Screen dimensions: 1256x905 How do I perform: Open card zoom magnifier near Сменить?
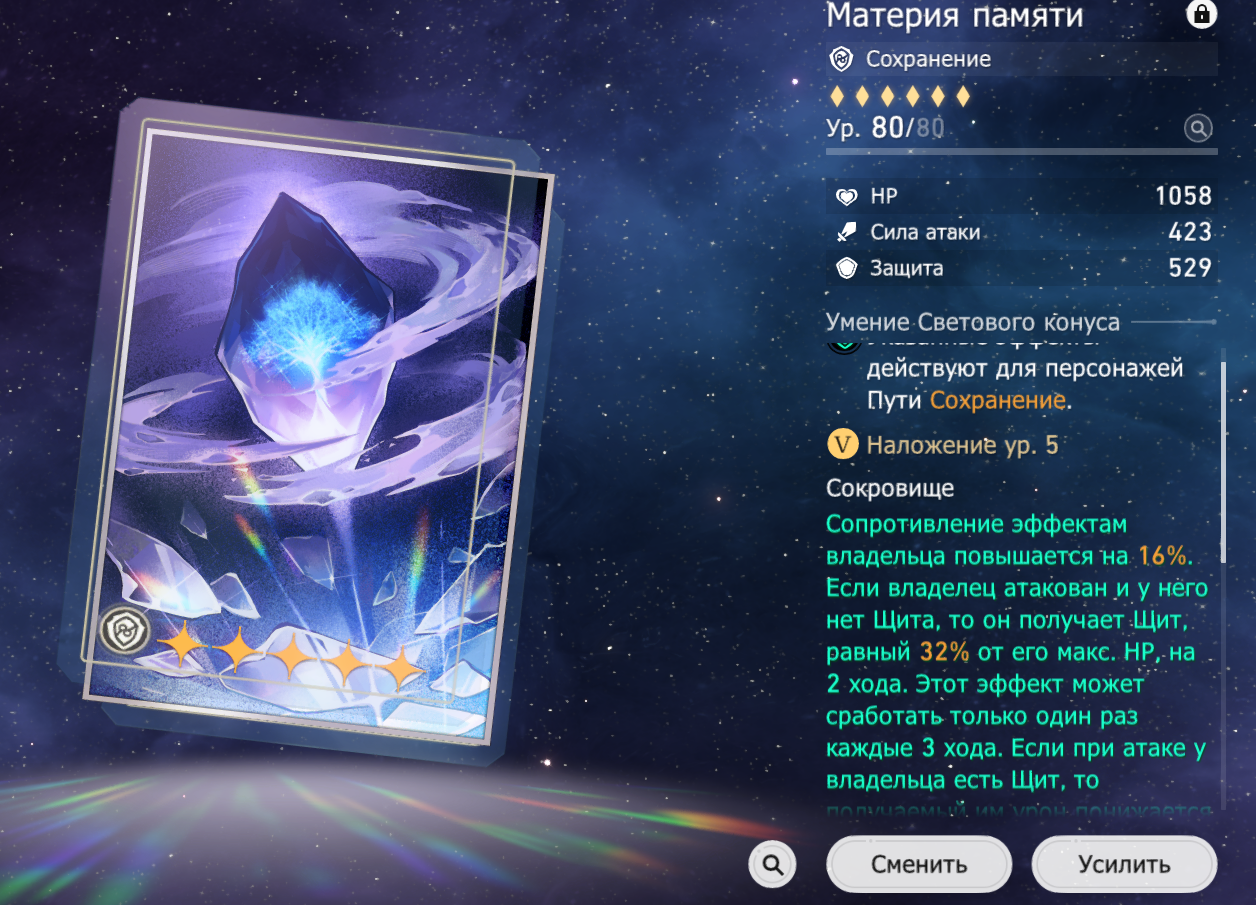pos(772,865)
